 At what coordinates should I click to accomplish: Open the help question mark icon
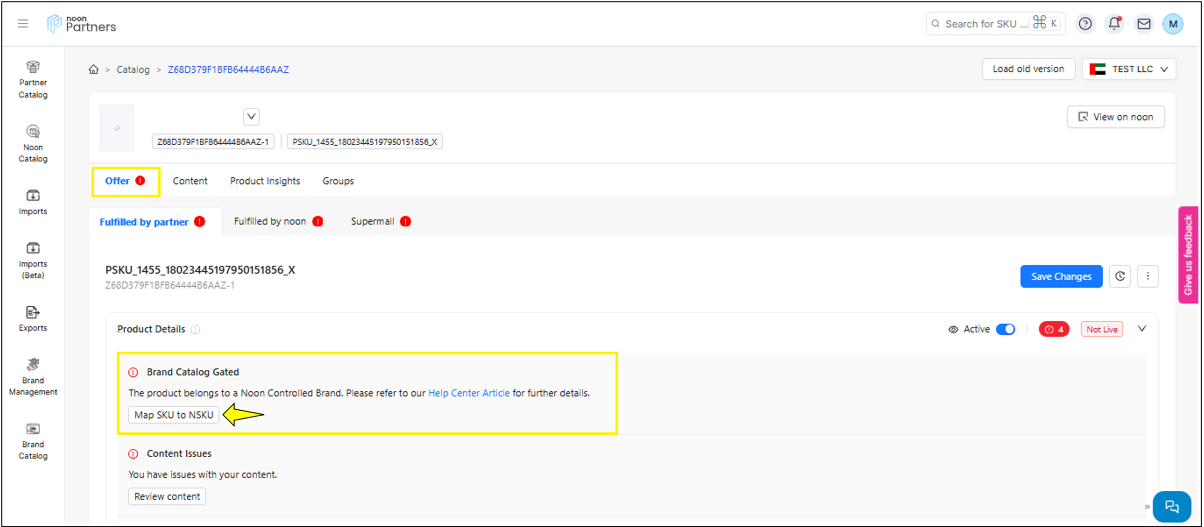tap(1085, 24)
